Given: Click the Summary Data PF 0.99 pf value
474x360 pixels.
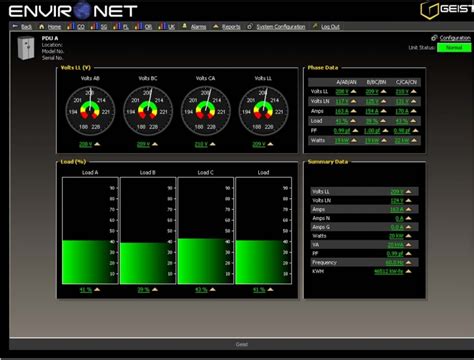Looking at the screenshot, I should coord(395,254).
